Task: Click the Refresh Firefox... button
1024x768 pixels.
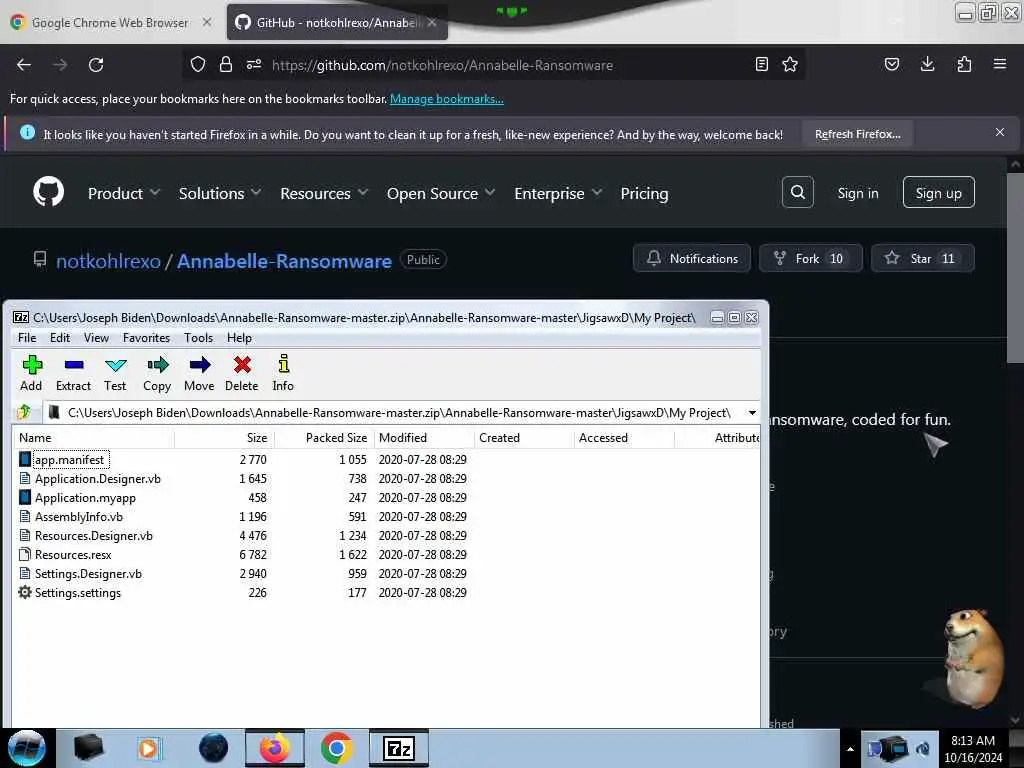Action: tap(857, 134)
